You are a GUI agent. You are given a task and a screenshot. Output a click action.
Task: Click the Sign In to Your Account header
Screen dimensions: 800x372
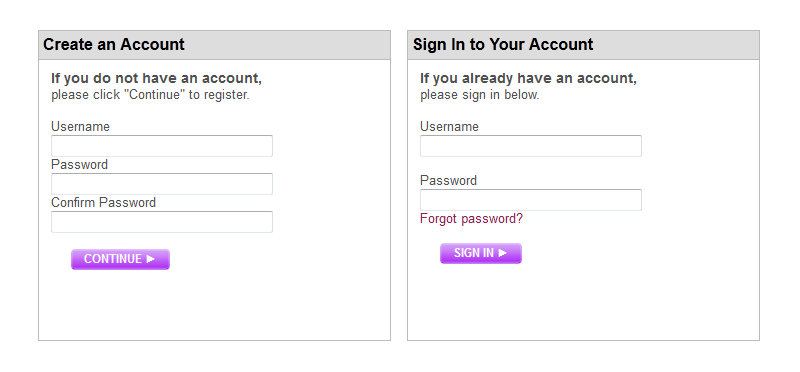click(583, 45)
